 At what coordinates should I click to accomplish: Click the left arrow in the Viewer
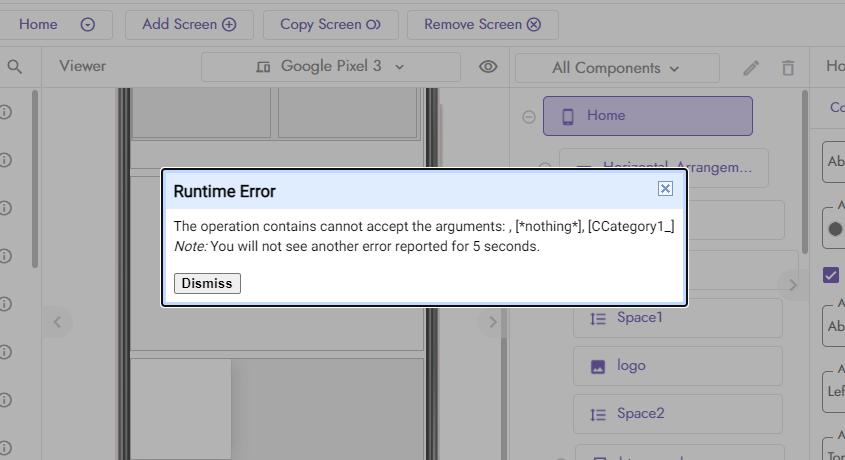pos(57,322)
